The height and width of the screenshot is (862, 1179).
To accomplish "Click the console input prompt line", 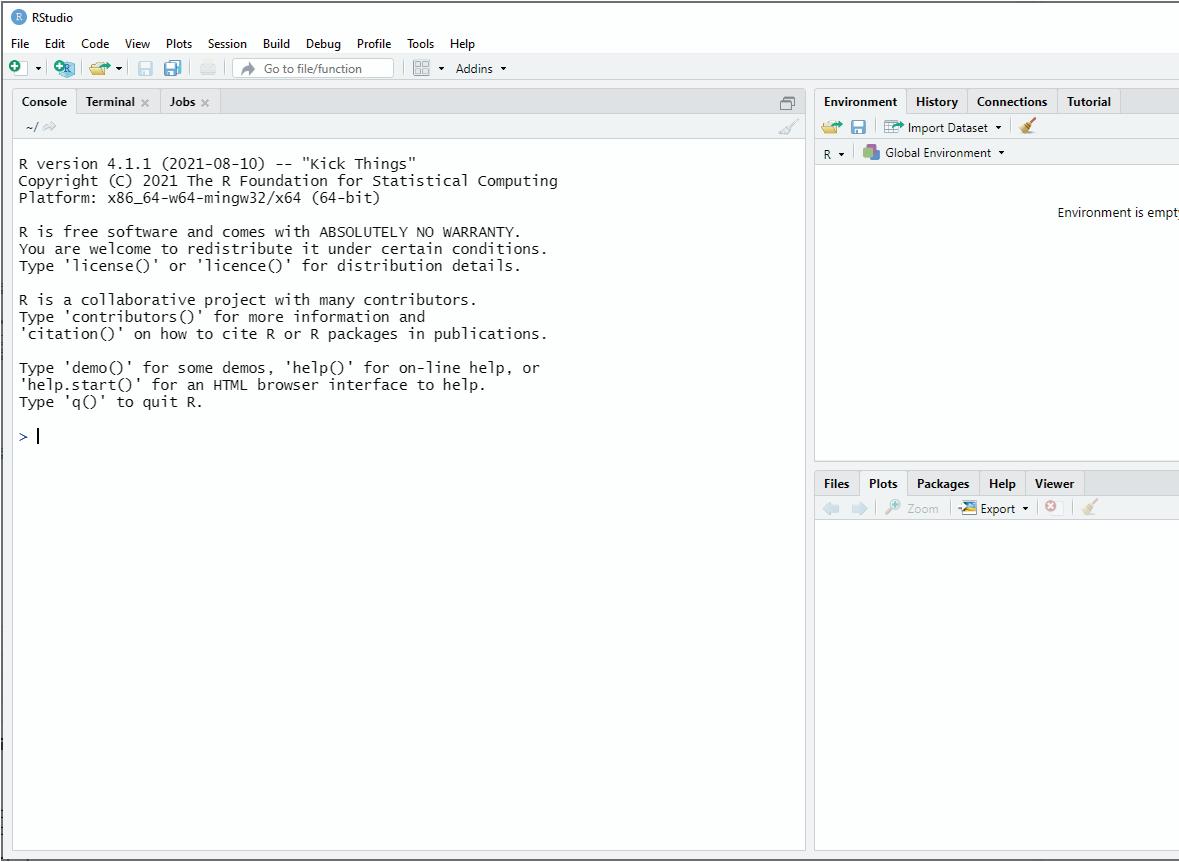I will coord(408,436).
